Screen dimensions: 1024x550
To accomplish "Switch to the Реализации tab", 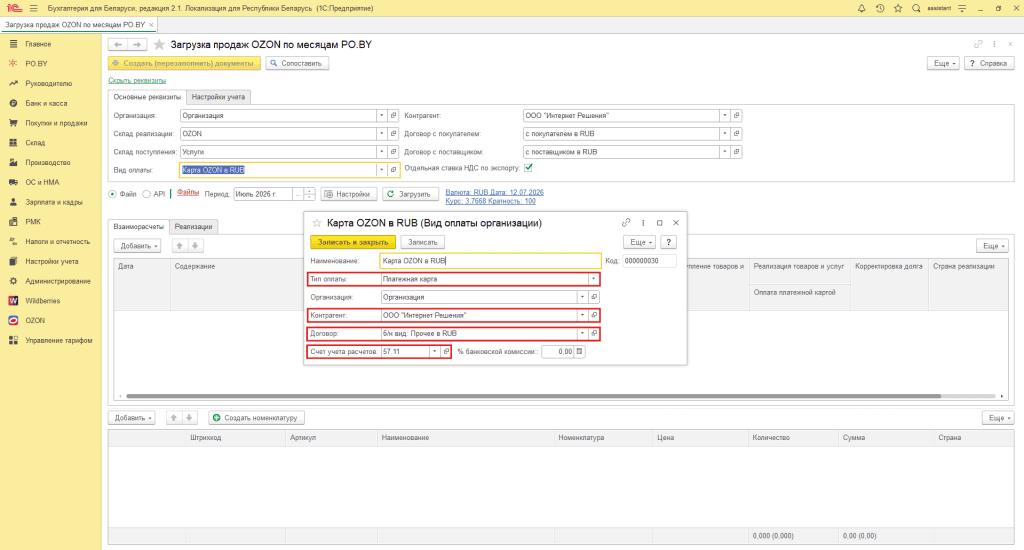I will point(193,227).
